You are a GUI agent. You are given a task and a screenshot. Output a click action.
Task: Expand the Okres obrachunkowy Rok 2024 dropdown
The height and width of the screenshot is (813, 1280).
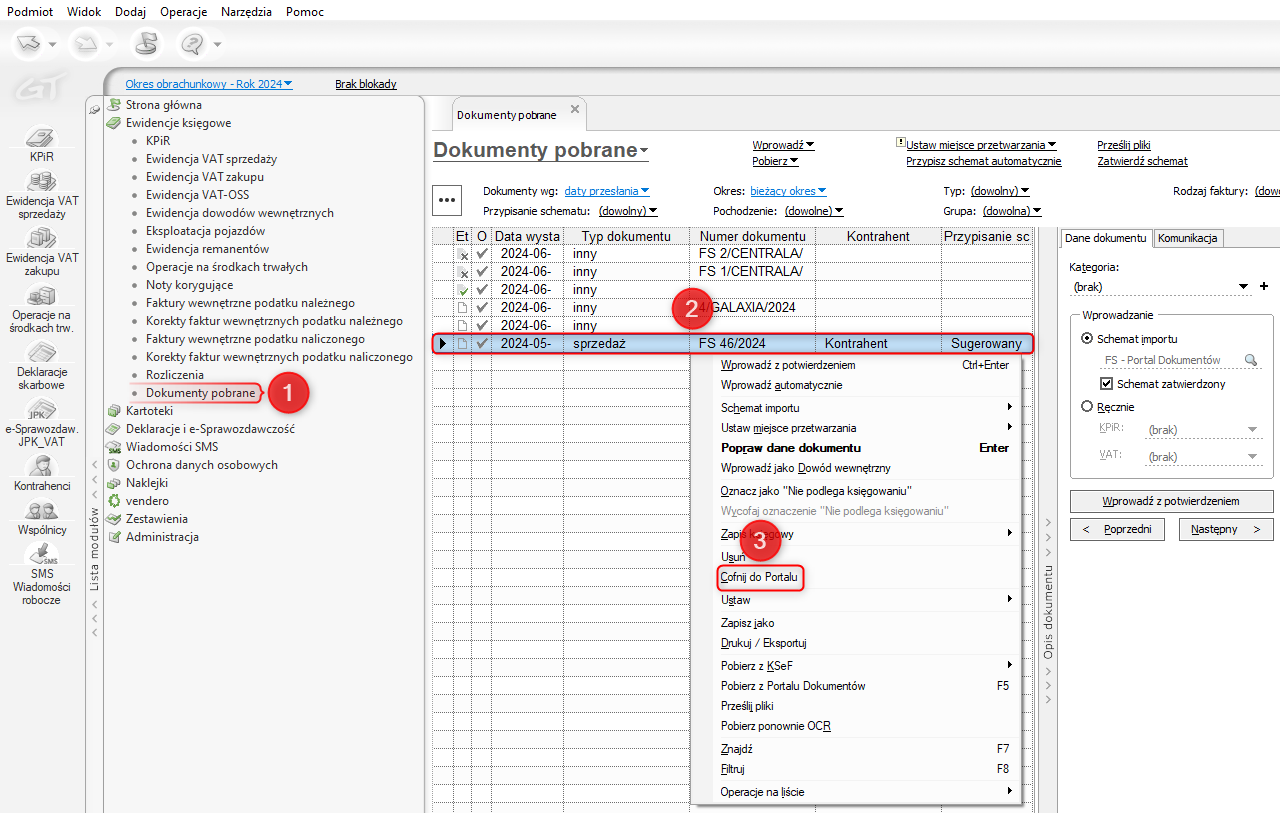209,84
